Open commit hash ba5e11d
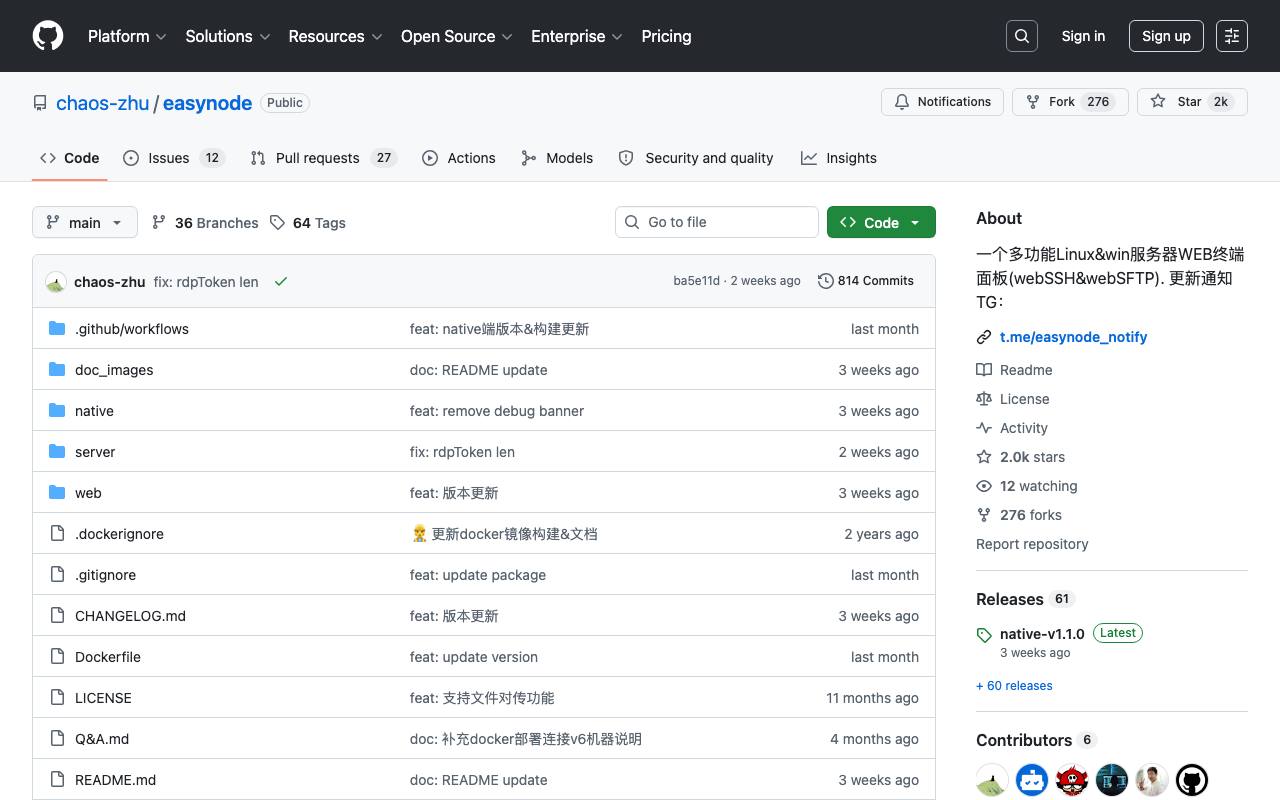 click(x=696, y=281)
